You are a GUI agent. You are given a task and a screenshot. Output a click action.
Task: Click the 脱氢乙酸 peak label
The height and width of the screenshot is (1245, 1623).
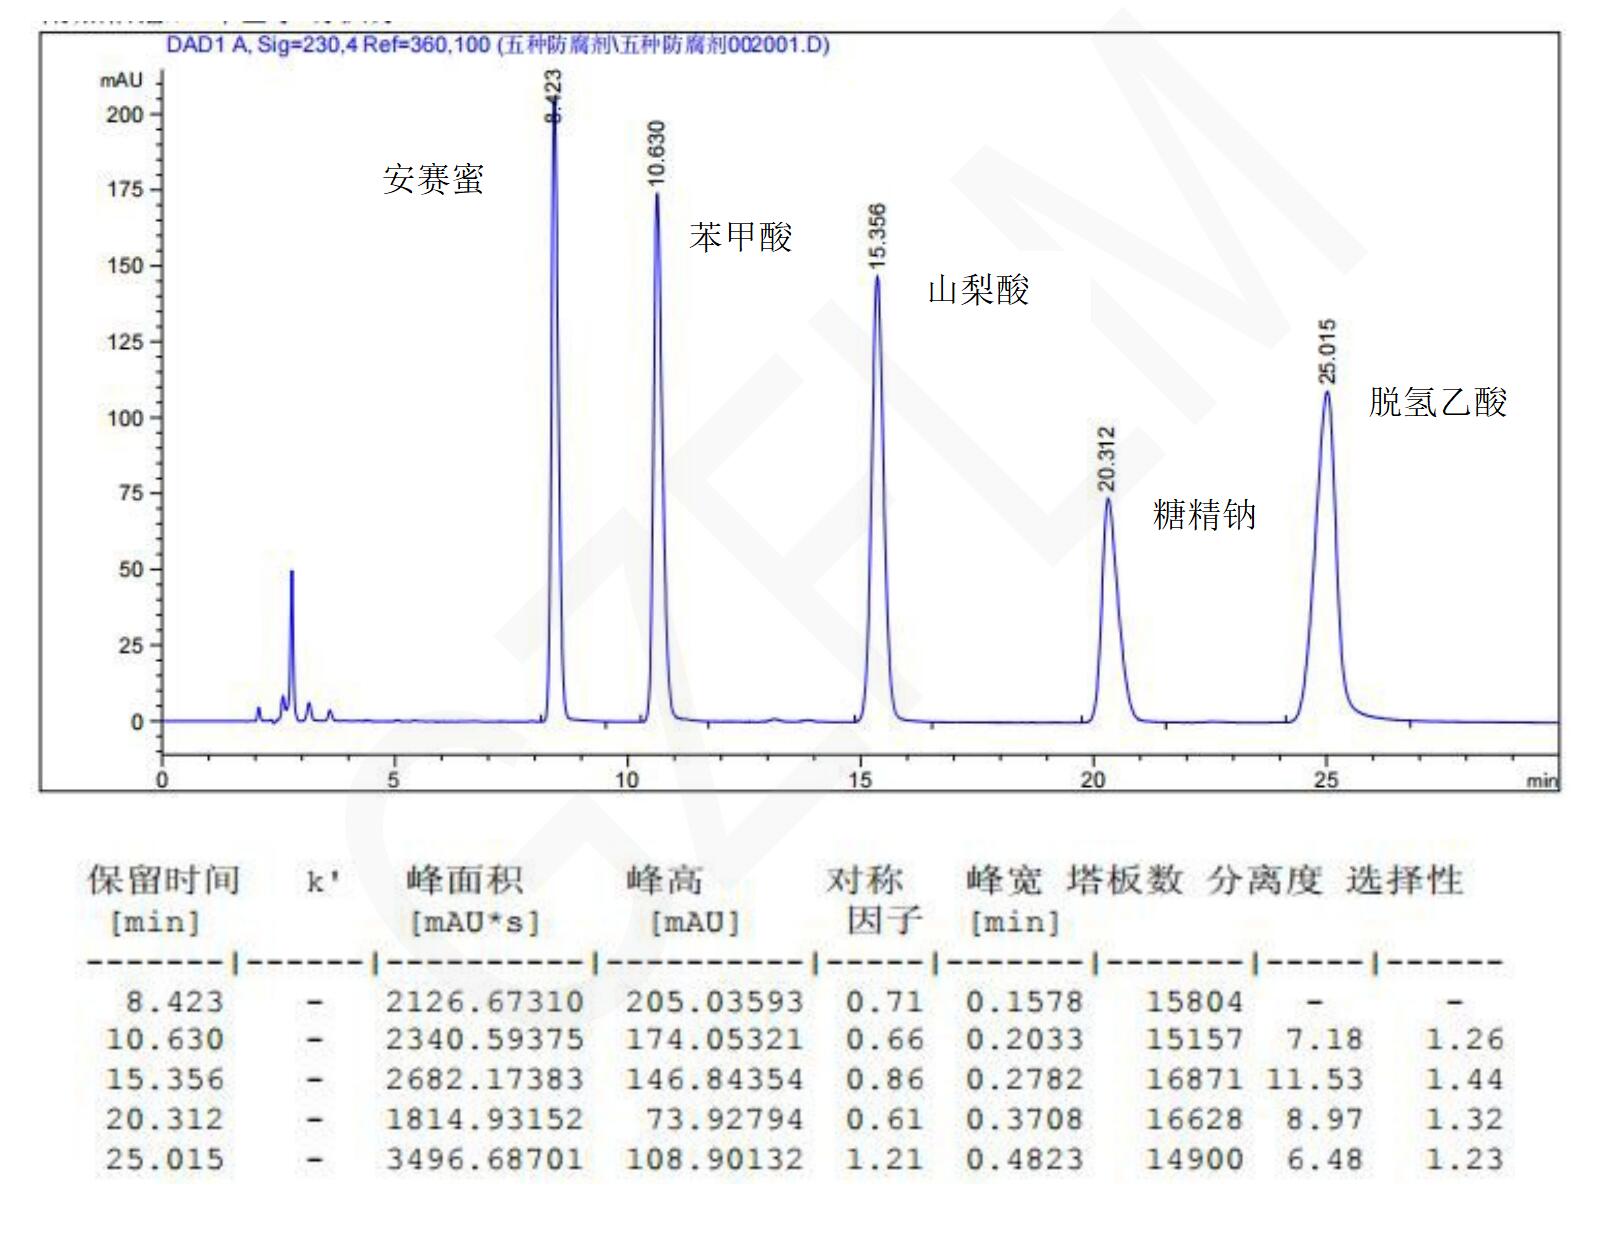pyautogui.click(x=1437, y=402)
